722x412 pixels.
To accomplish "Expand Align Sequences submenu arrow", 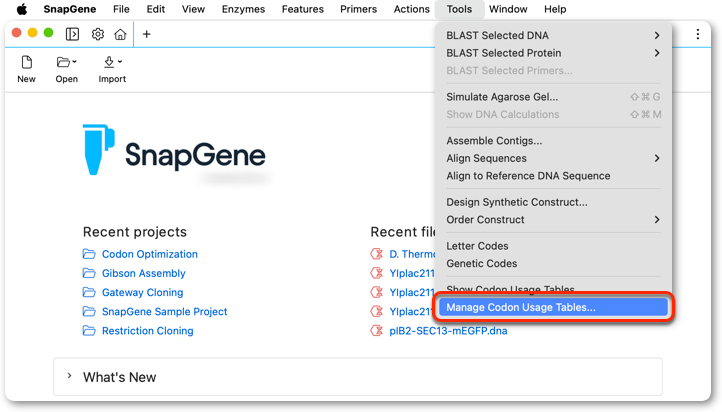I will [657, 158].
